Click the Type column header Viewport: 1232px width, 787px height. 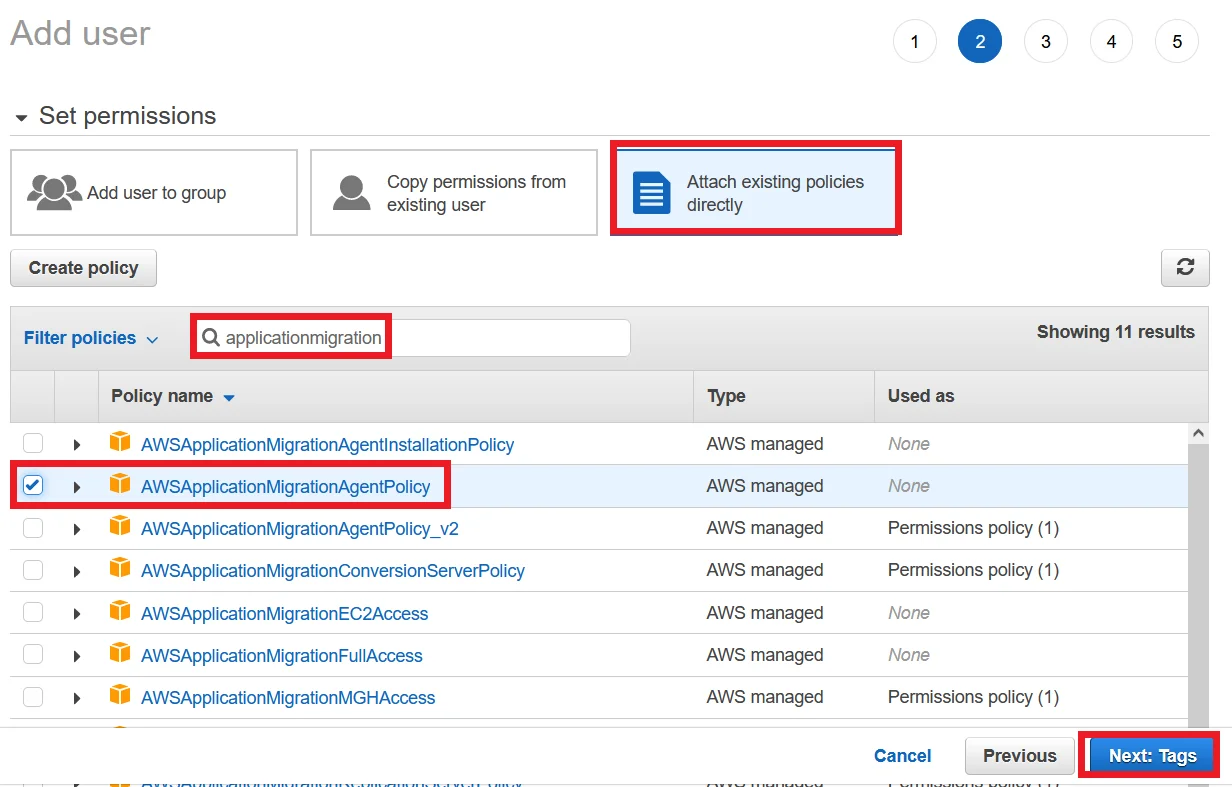pos(726,396)
